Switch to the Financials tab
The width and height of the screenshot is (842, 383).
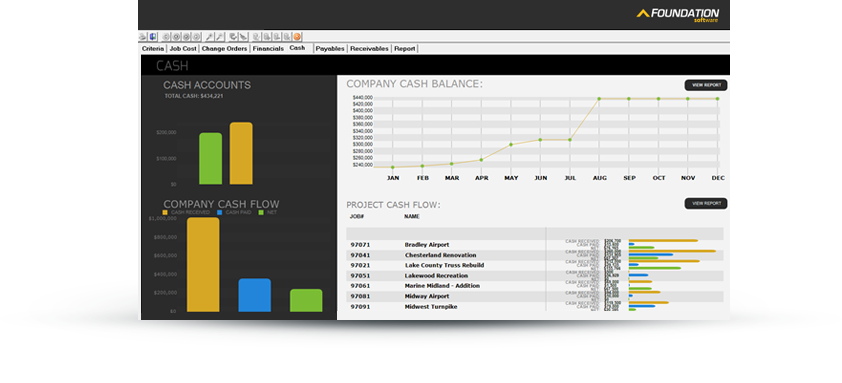(x=268, y=48)
